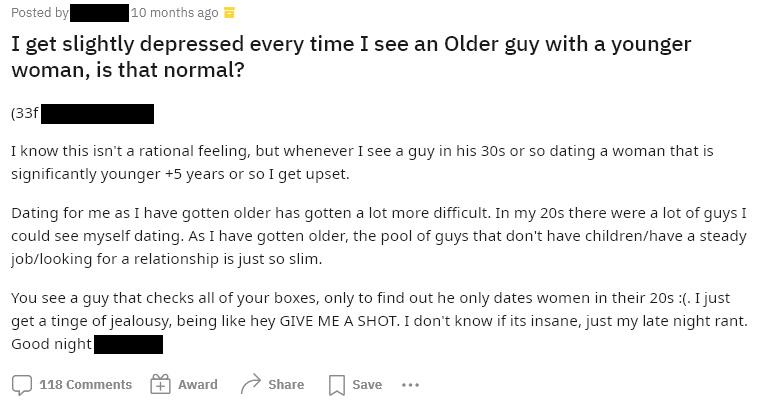This screenshot has width=761, height=408.
Task: Click the paragraph starting 'I know this isn't'
Action: click(x=362, y=162)
